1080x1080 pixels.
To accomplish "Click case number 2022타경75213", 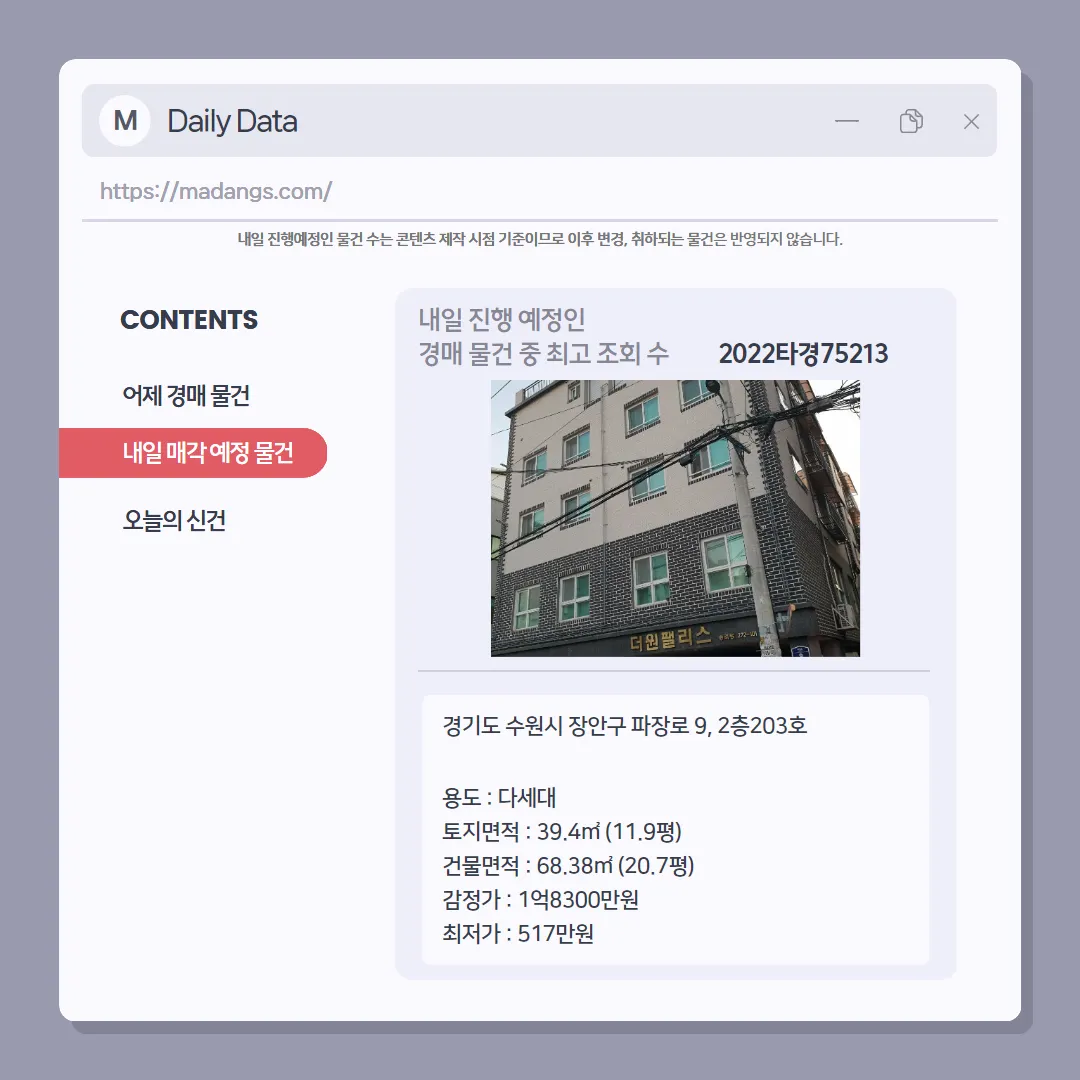I will click(803, 353).
